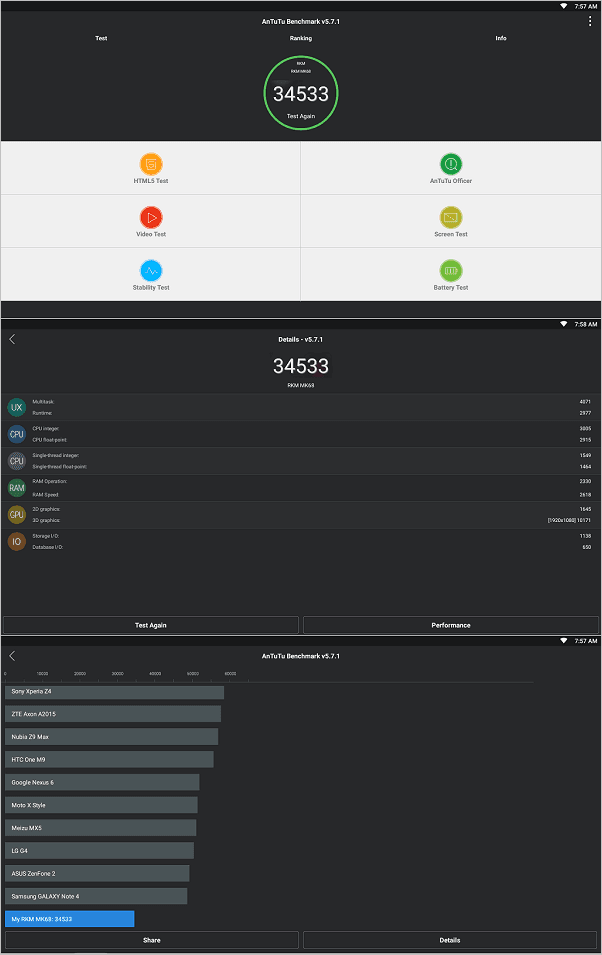
Task: Click the 3D graphics label
Action: tap(46, 520)
